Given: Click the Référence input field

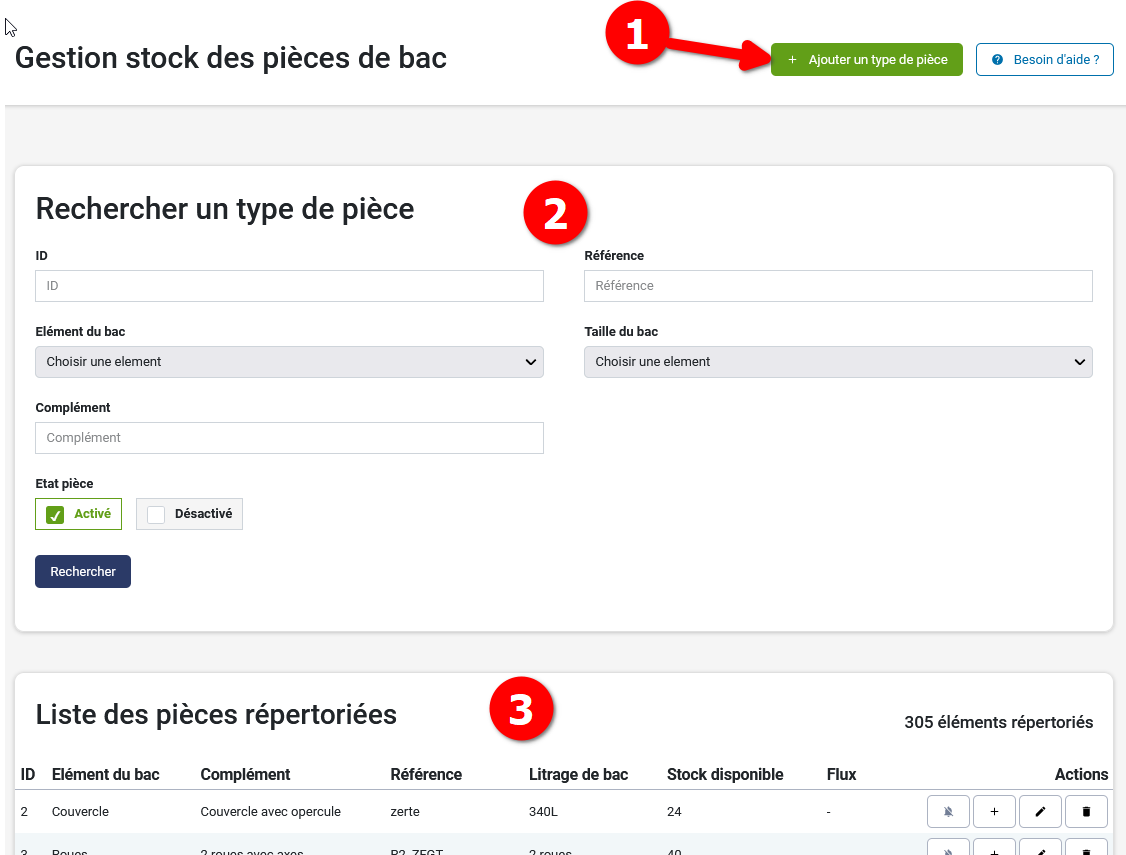Looking at the screenshot, I should click(x=838, y=286).
